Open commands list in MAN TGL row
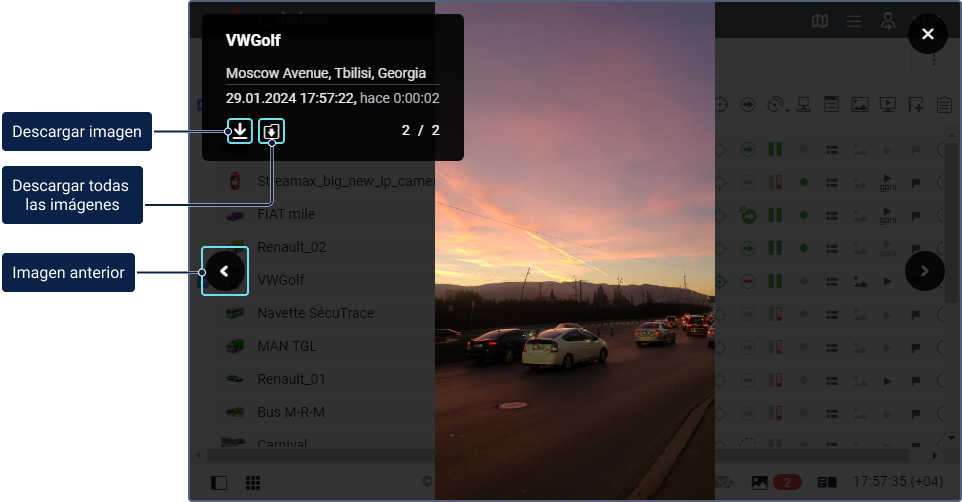Image resolution: width=962 pixels, height=502 pixels. tap(832, 348)
